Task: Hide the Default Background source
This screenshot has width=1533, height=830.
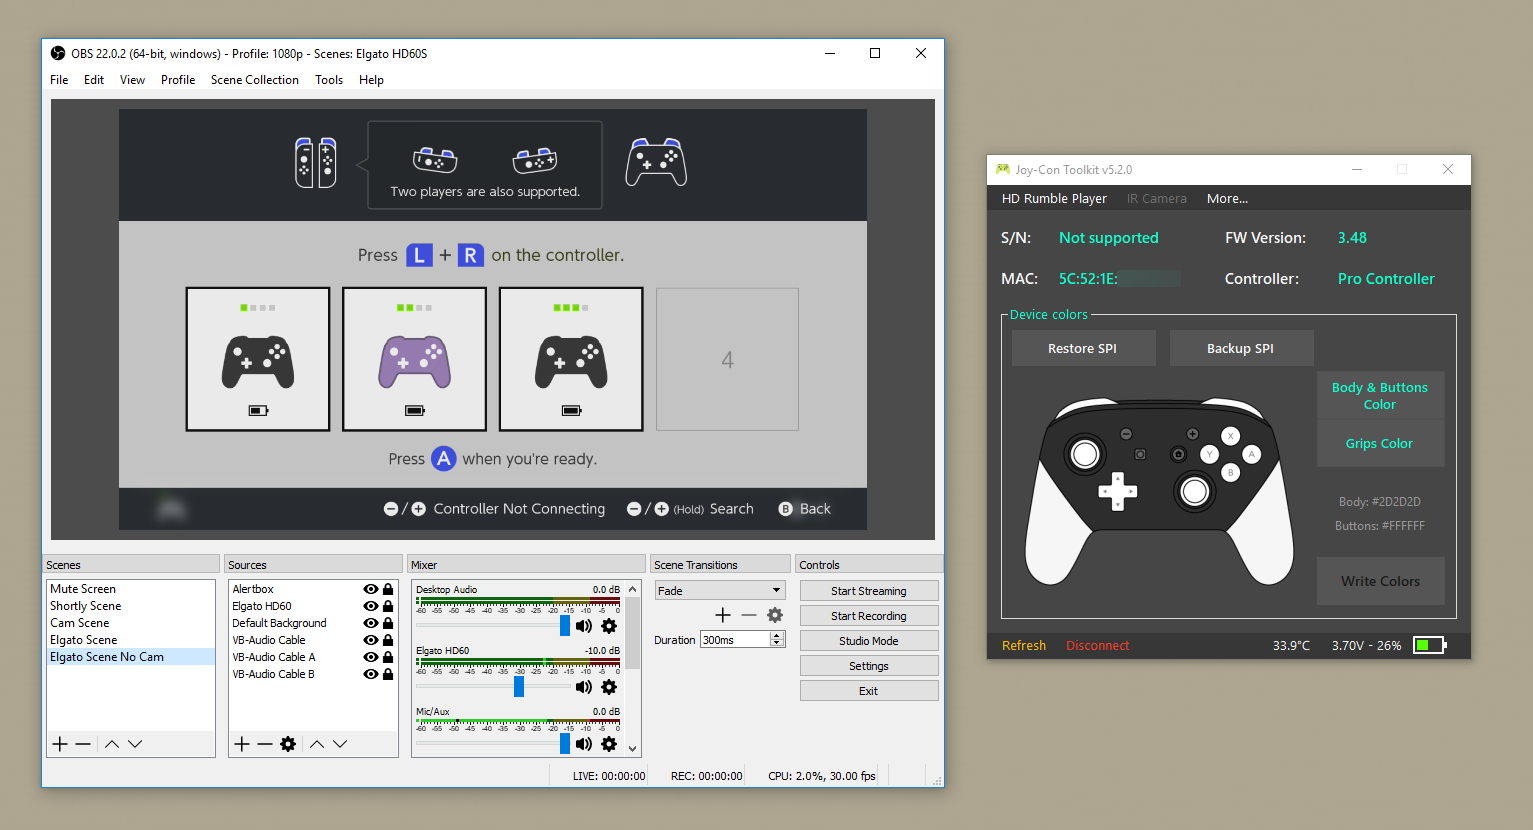Action: [371, 623]
